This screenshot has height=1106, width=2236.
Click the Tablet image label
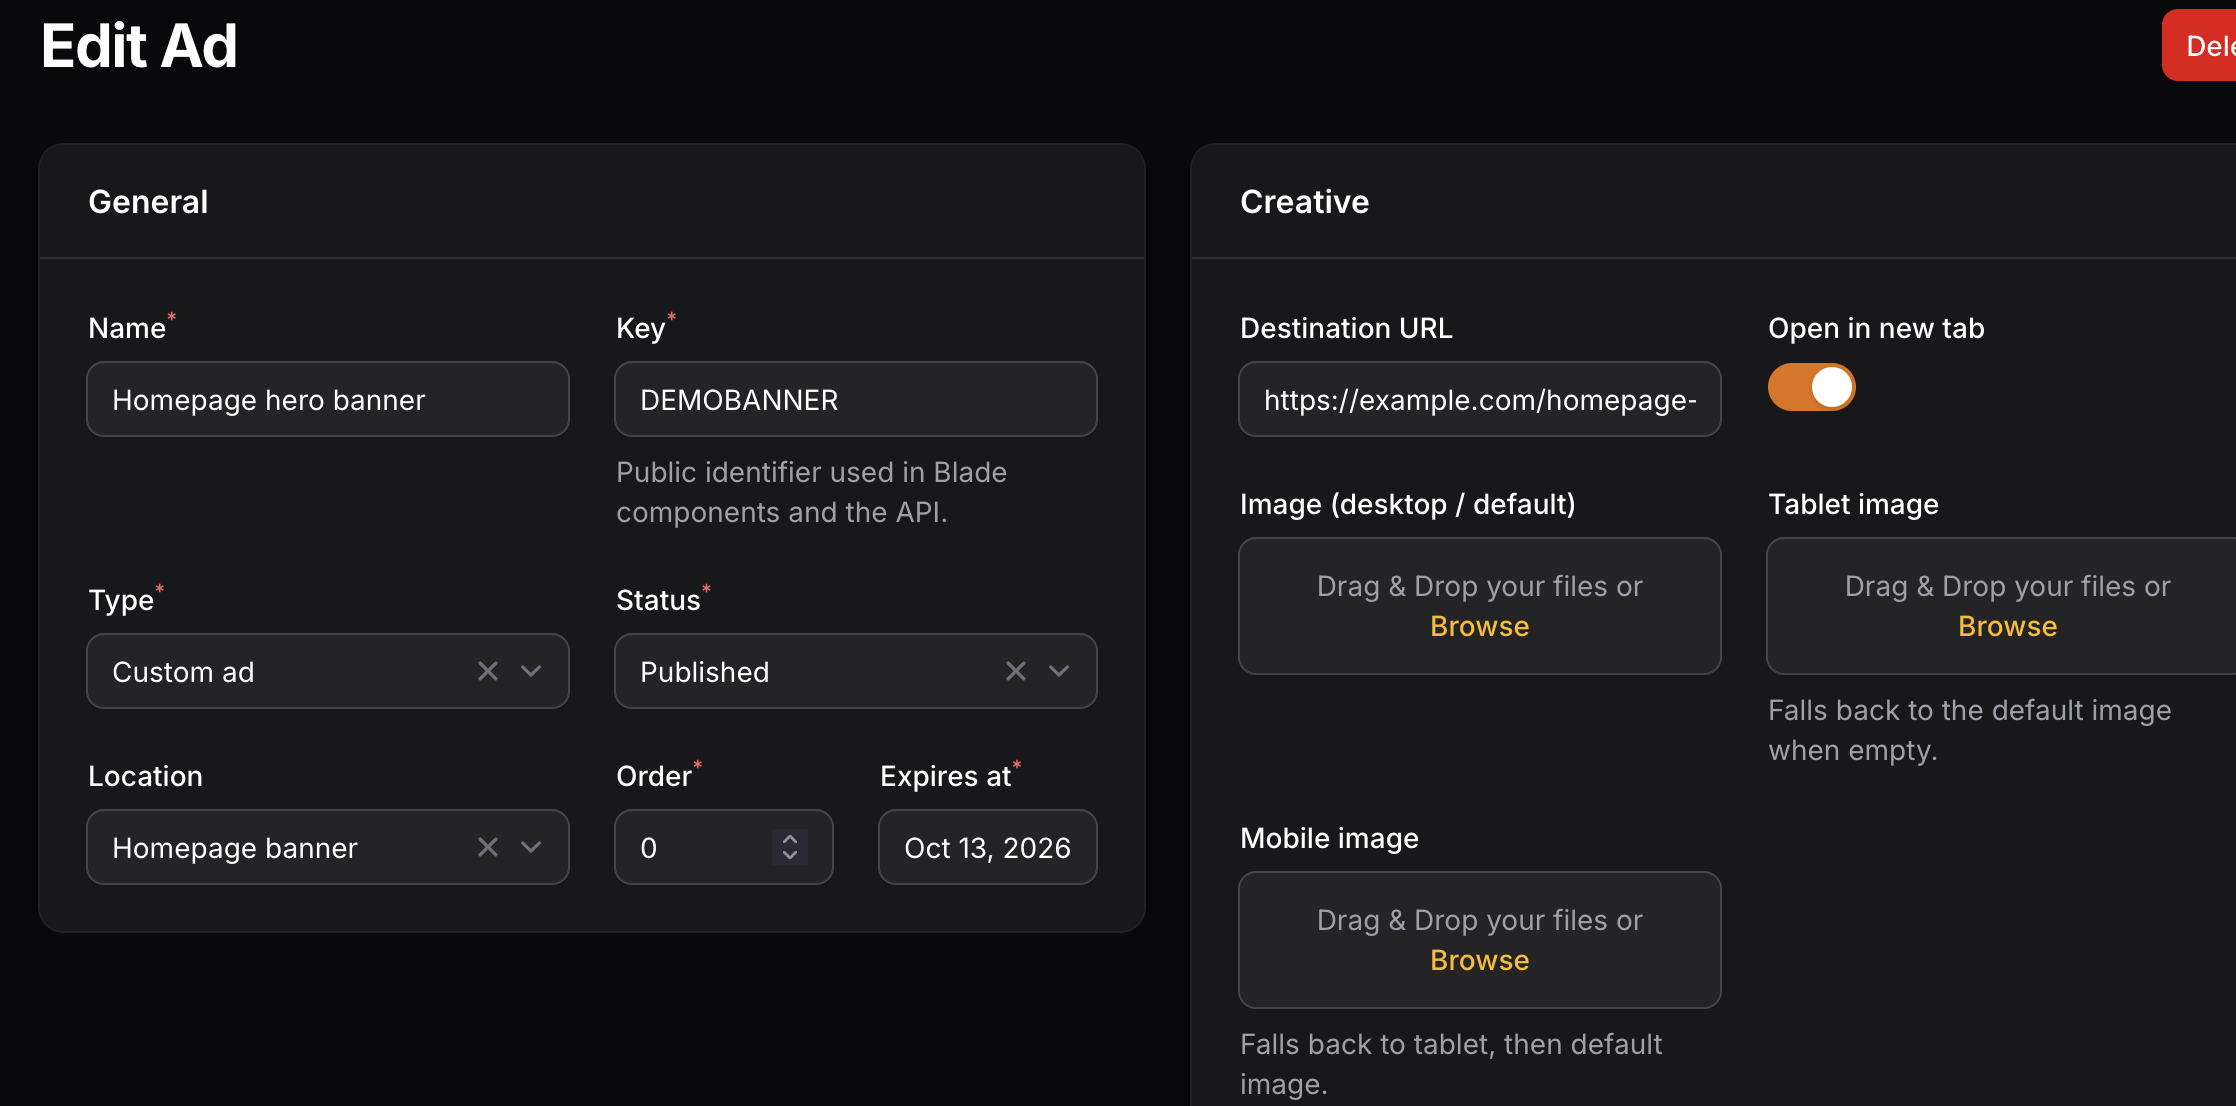point(1853,504)
